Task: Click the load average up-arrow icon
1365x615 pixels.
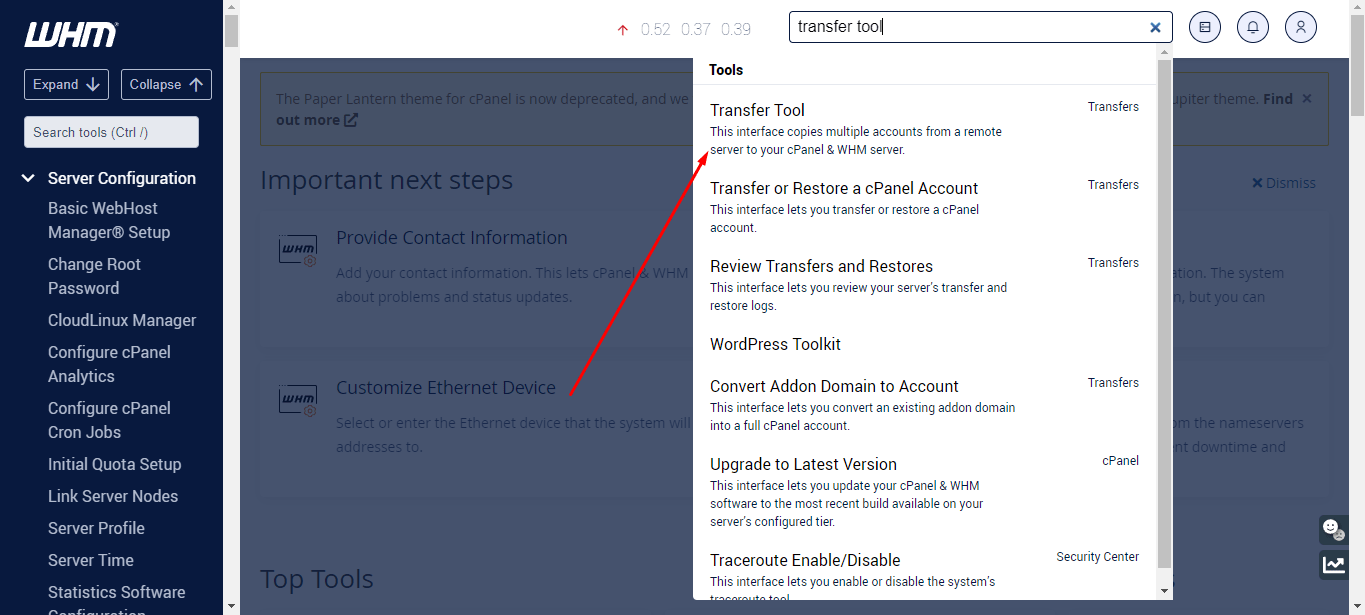Action: point(621,29)
